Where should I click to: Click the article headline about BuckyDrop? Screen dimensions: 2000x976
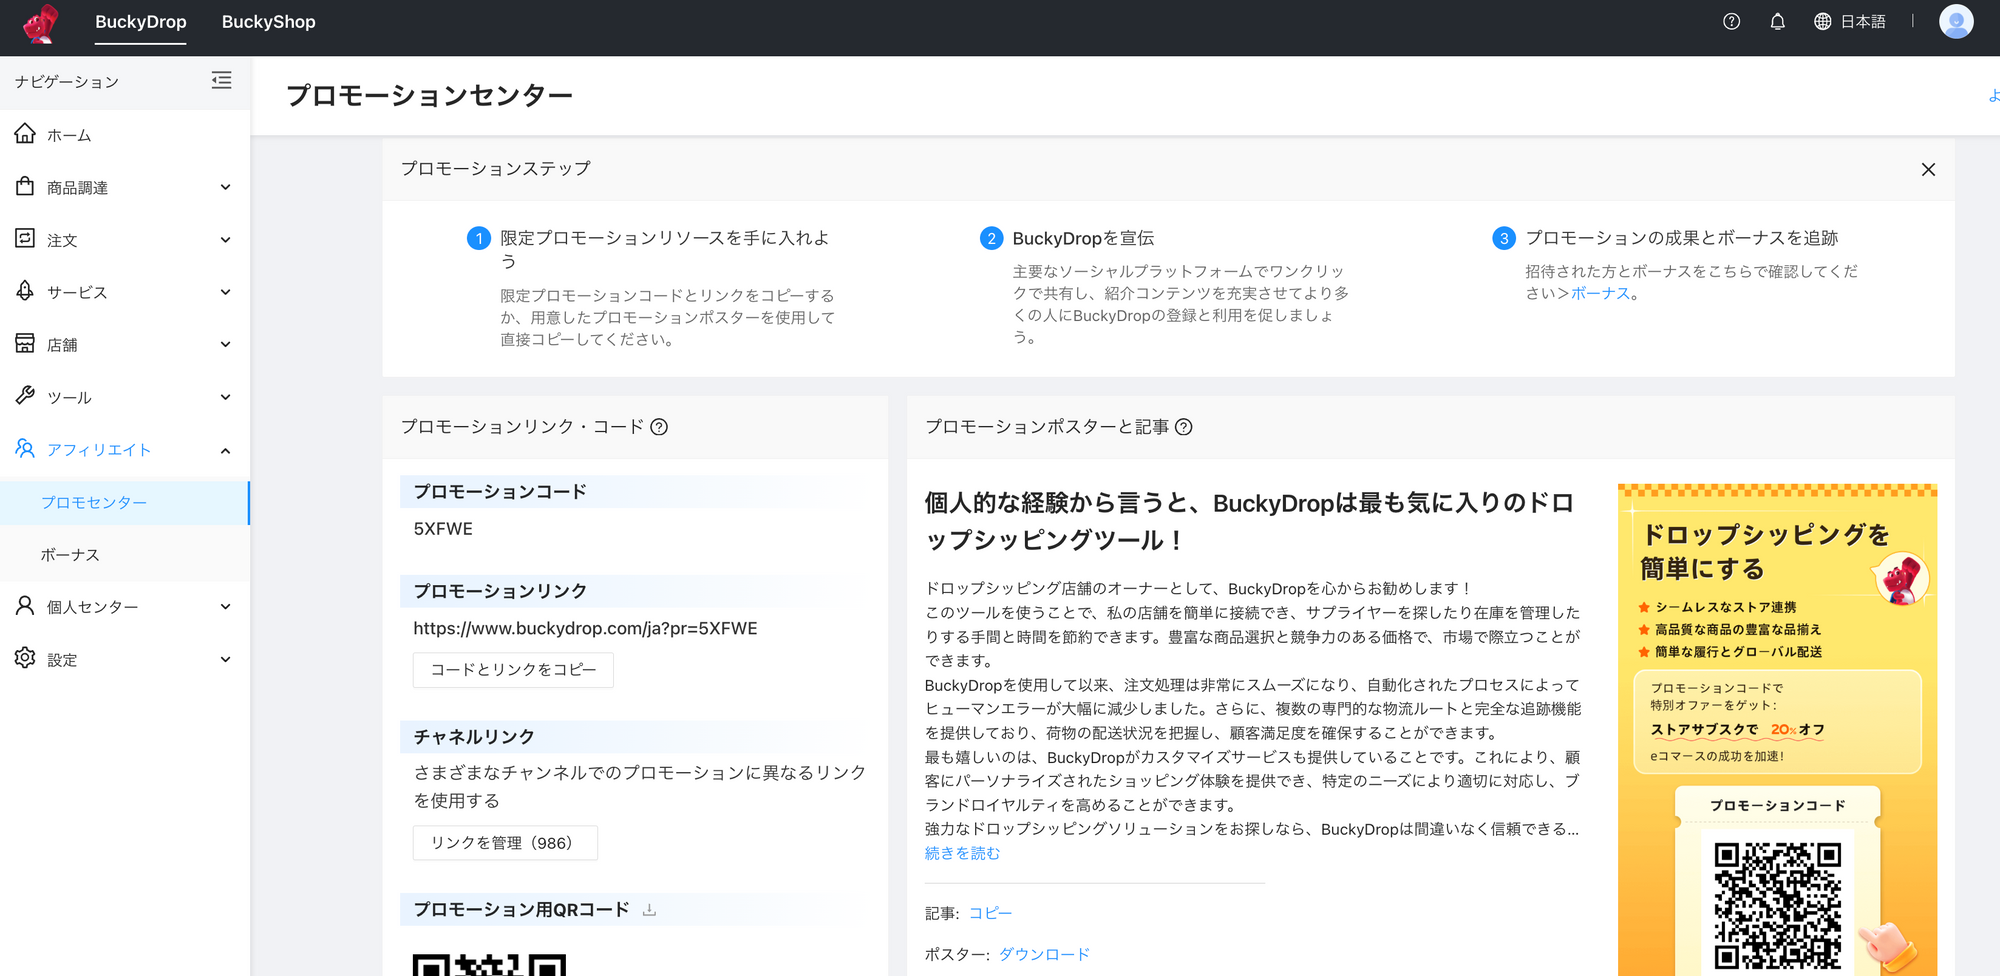1250,521
